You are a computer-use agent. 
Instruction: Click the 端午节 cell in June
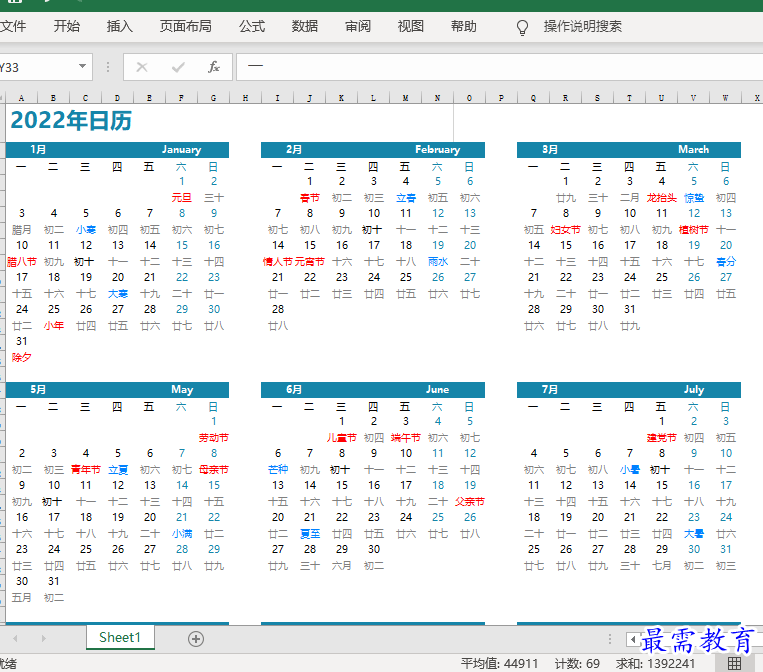point(406,437)
